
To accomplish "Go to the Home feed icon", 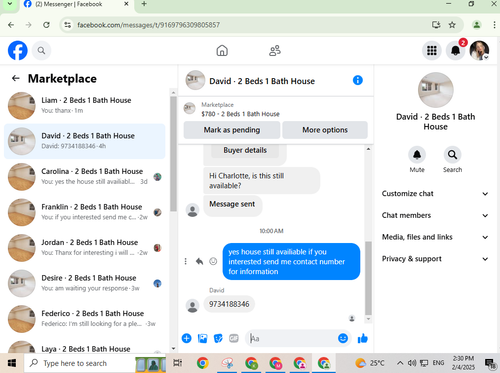I will [222, 51].
